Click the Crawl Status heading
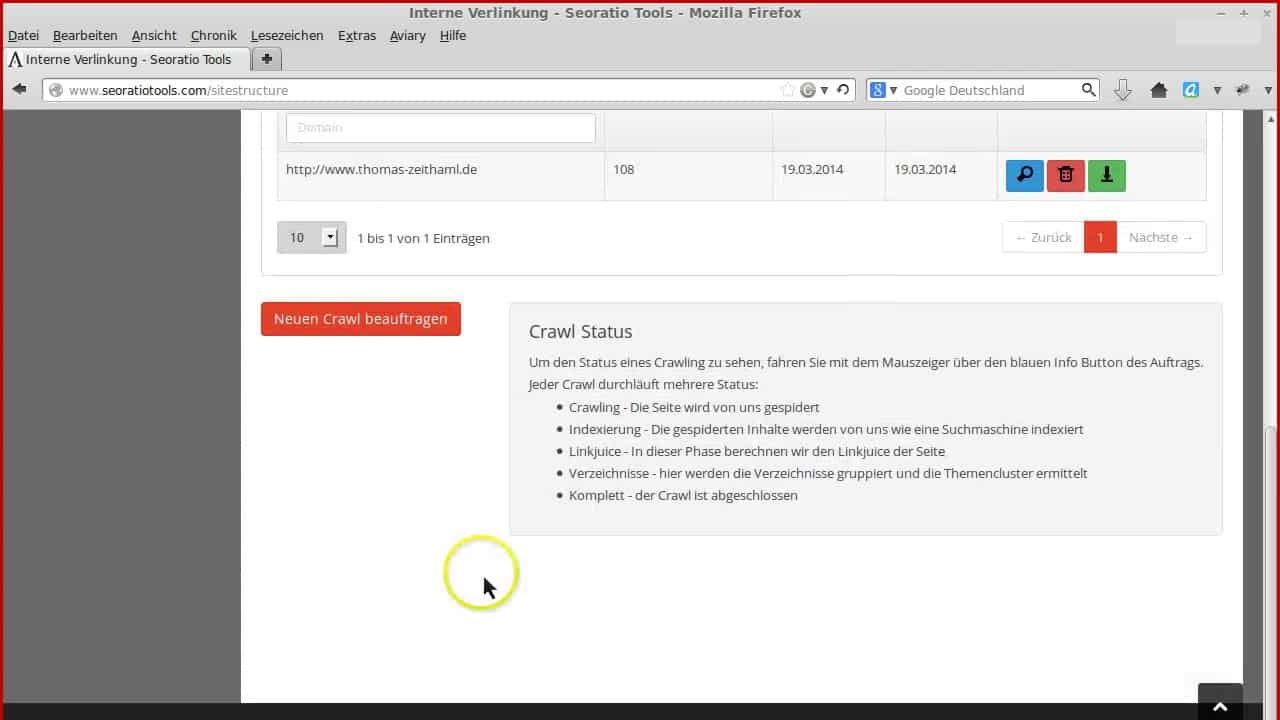This screenshot has width=1280, height=720. point(580,331)
